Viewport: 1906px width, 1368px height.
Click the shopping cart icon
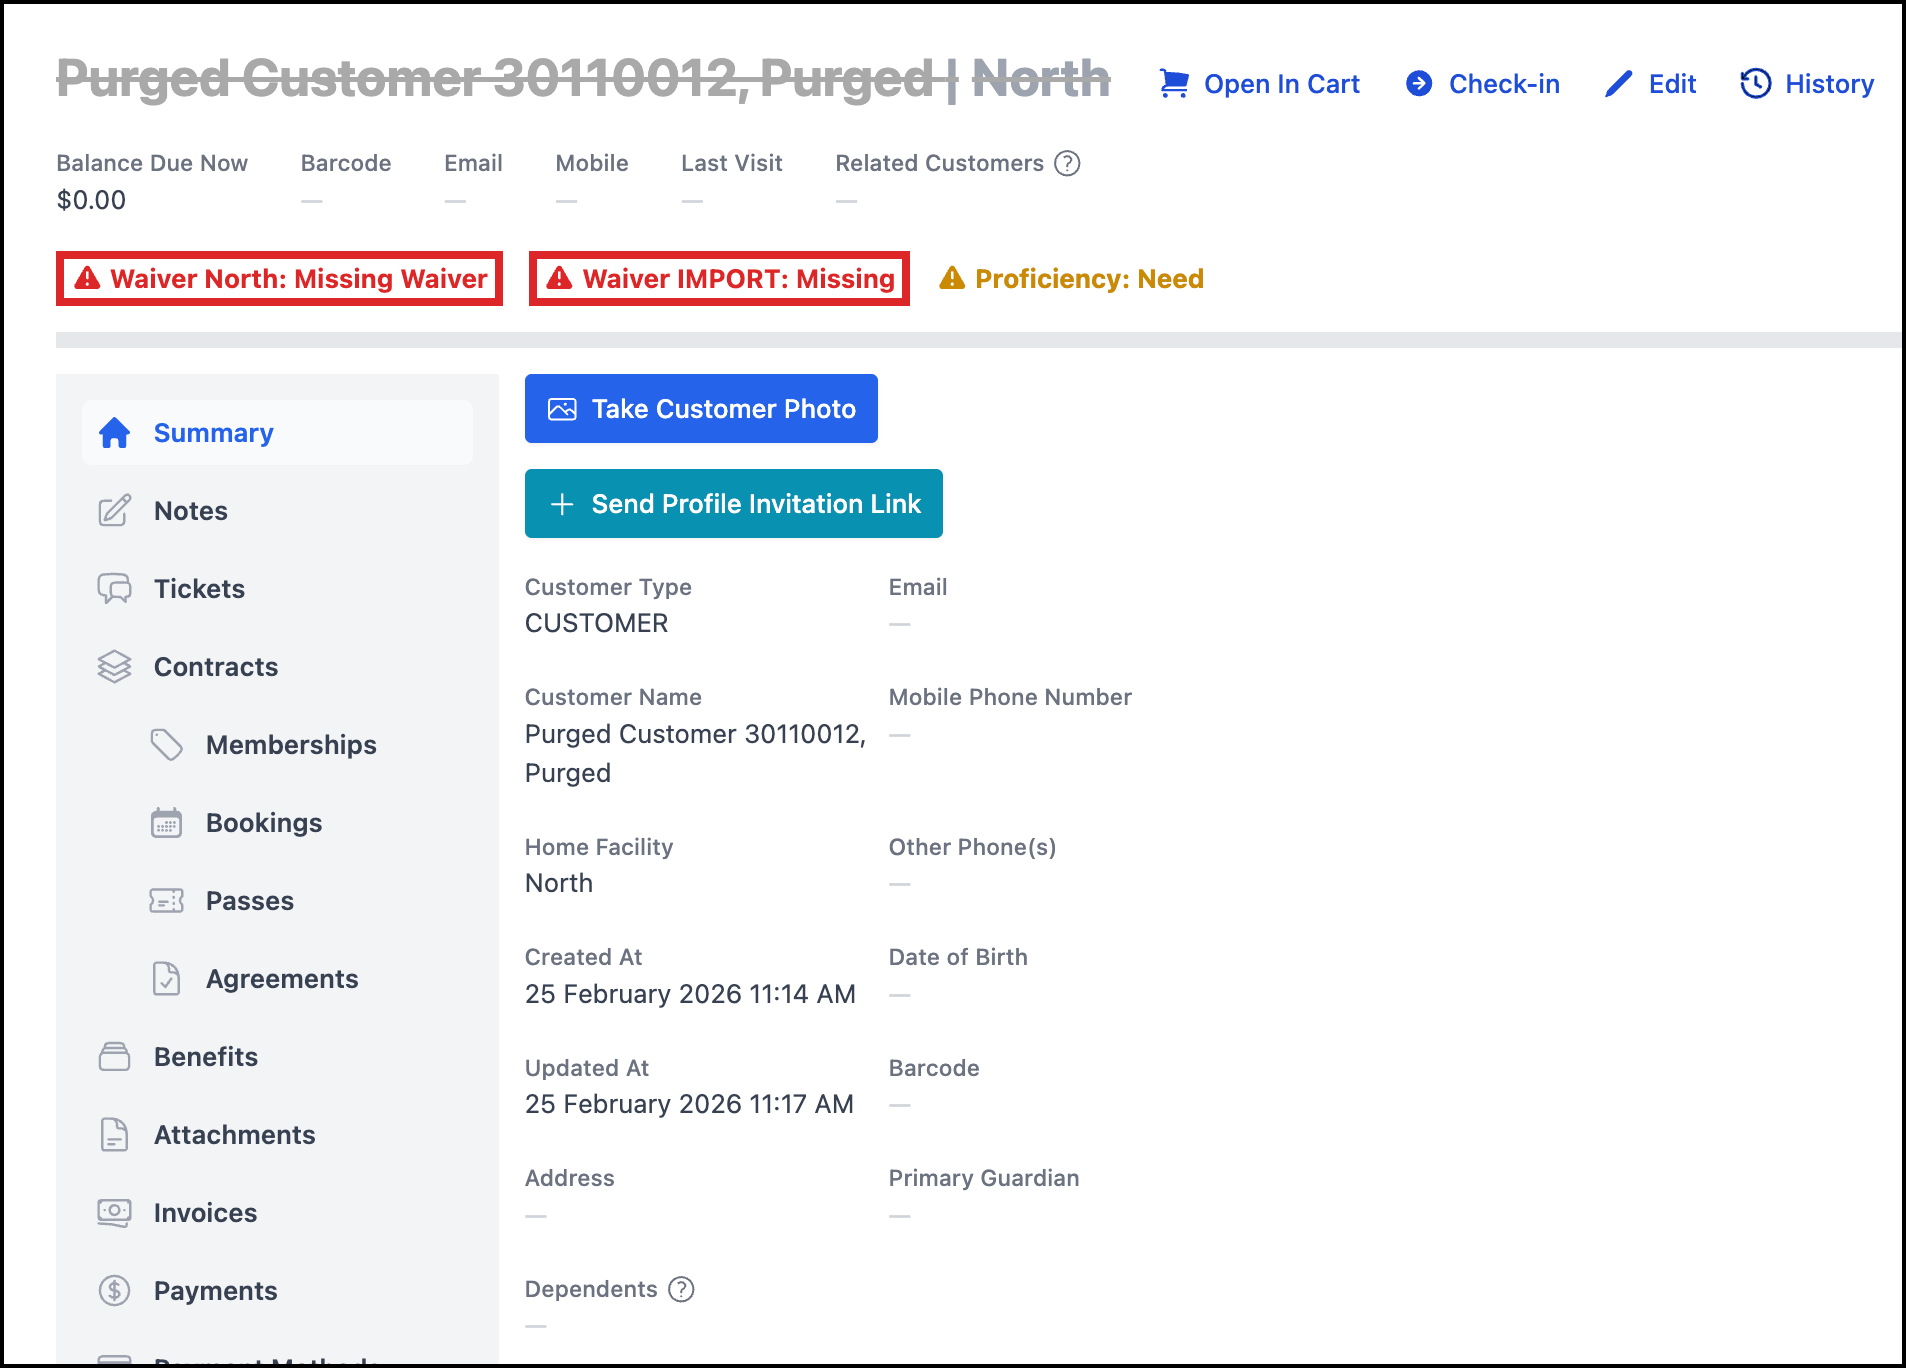tap(1174, 84)
